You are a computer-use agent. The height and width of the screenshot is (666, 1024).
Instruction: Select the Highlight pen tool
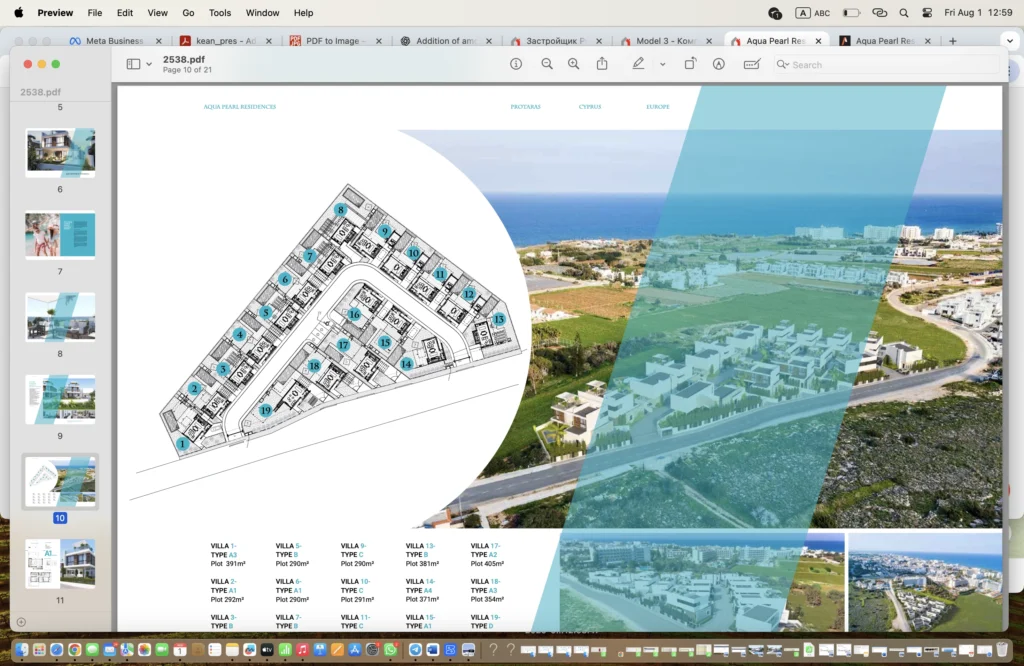[x=638, y=63]
